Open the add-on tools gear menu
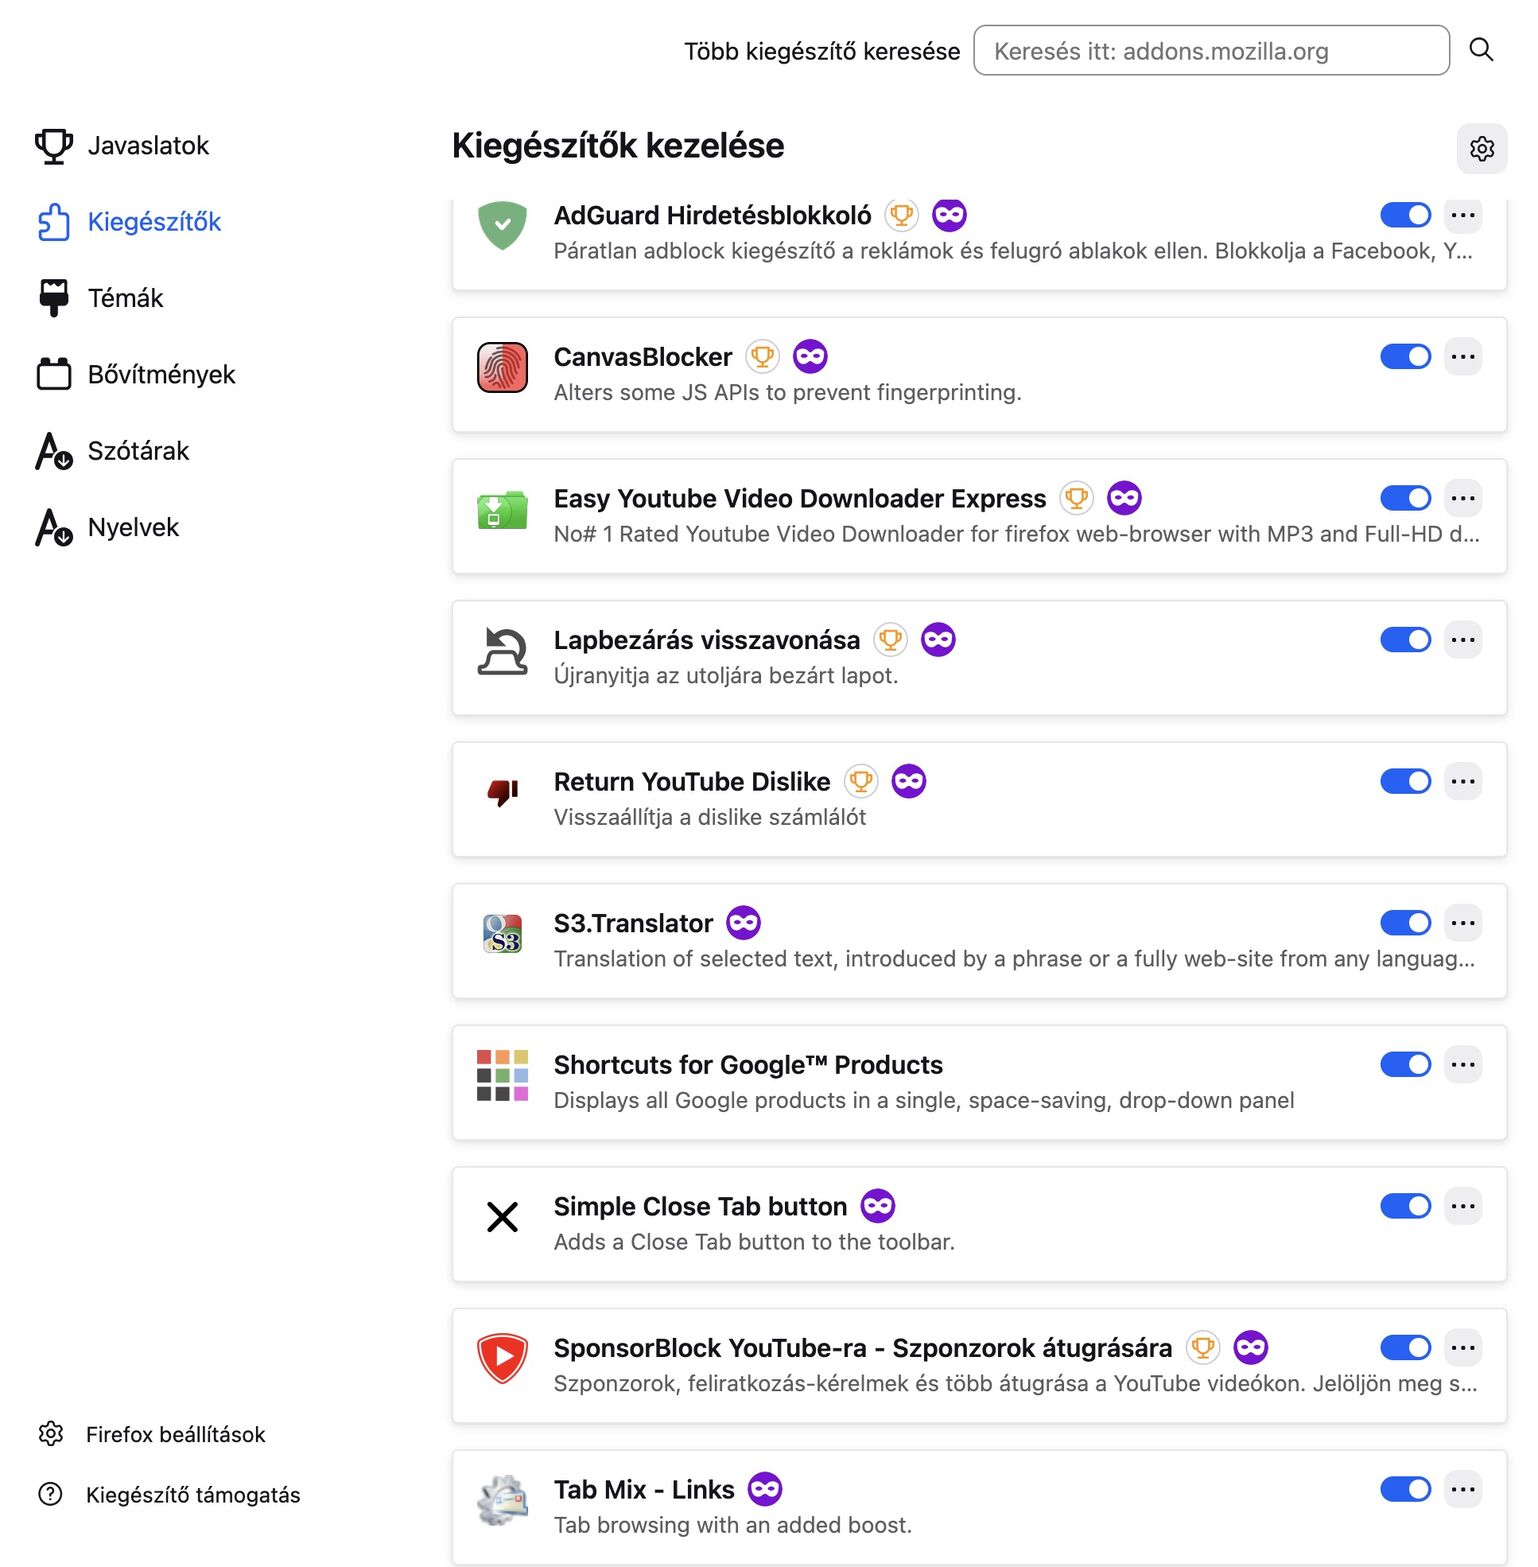 tap(1481, 149)
